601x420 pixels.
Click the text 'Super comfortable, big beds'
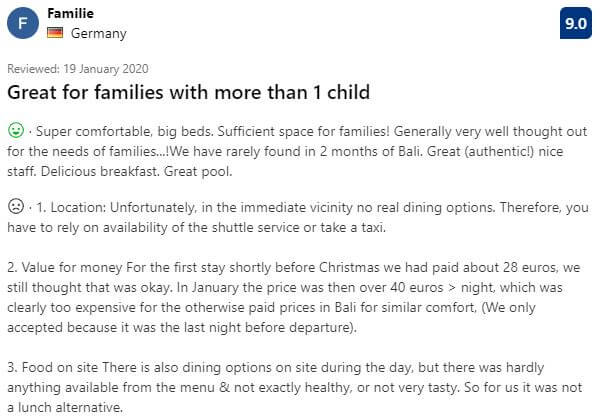pyautogui.click(x=124, y=131)
